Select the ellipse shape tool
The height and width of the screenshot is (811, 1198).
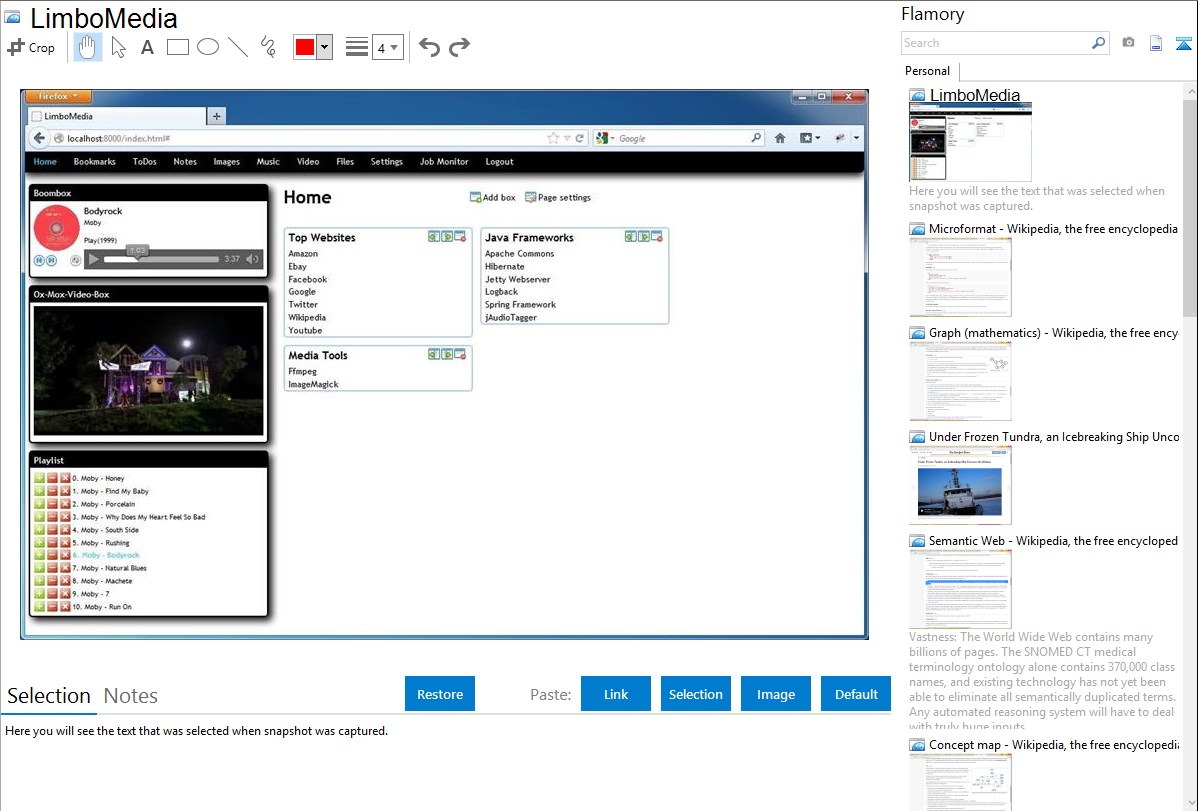point(208,47)
